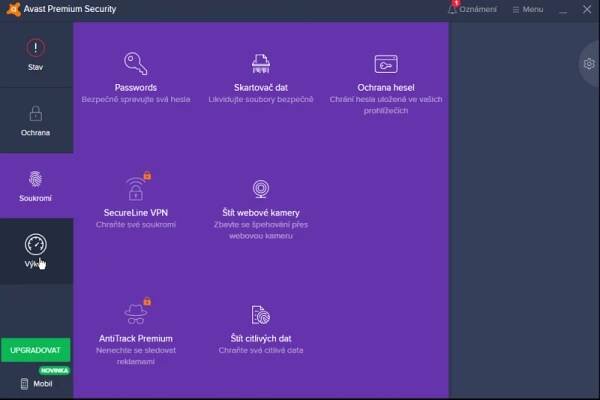The height and width of the screenshot is (400, 600).
Task: Click 'Likvidujte soubory bezpečně' description
Action: click(261, 99)
